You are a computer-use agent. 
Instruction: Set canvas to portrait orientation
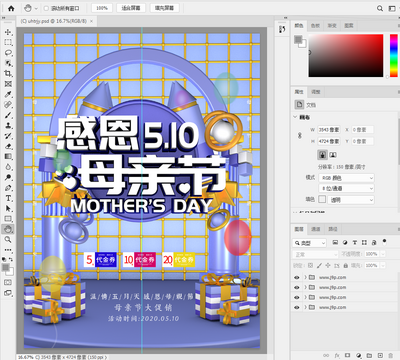click(322, 155)
